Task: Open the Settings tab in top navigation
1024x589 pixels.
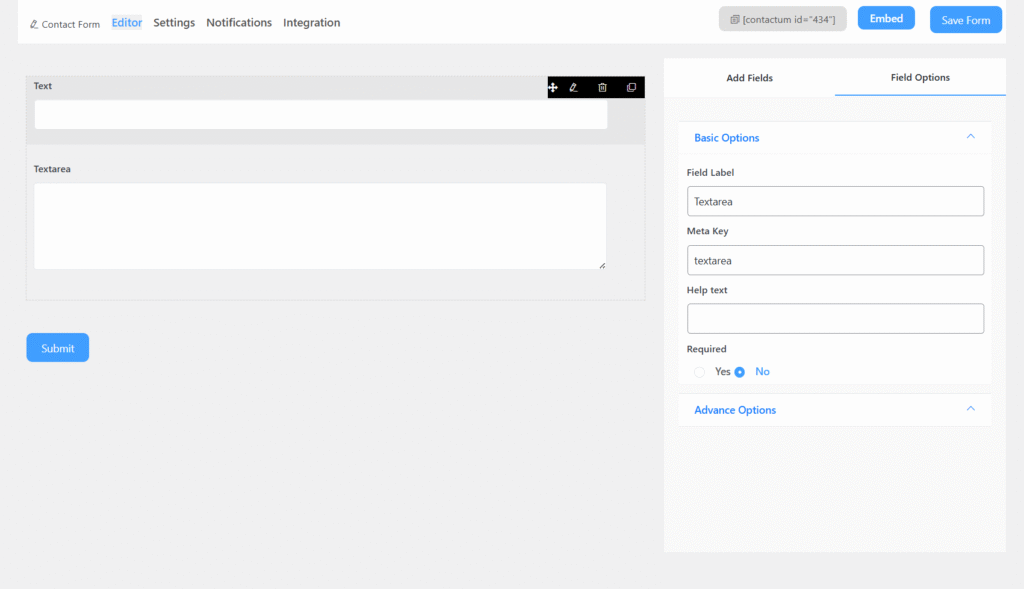Action: [x=174, y=23]
